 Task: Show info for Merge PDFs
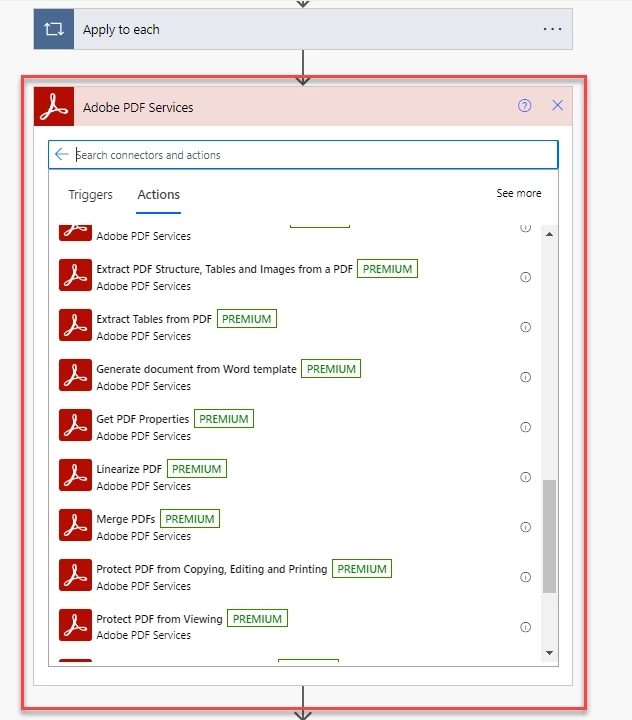pos(525,527)
